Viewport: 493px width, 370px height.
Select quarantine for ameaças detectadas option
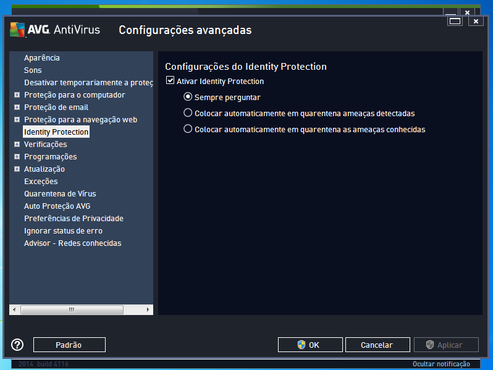tap(188, 113)
